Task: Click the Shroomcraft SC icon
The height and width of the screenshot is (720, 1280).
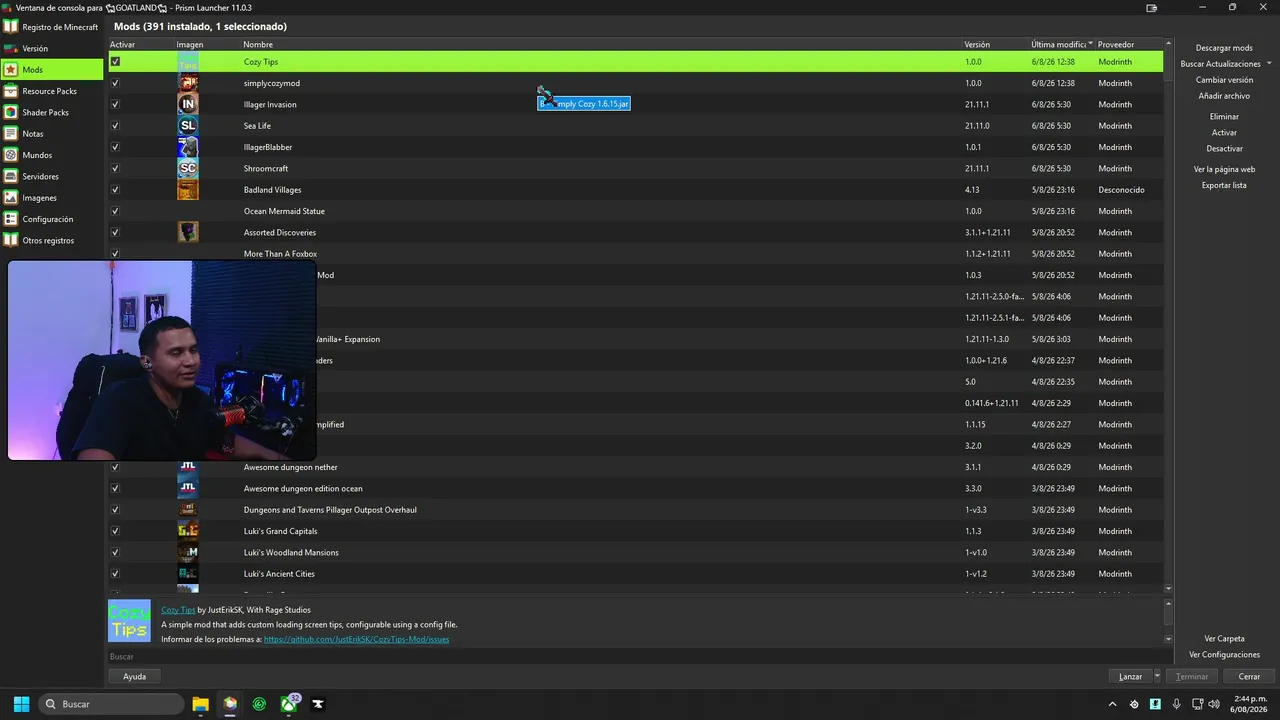Action: [x=188, y=168]
